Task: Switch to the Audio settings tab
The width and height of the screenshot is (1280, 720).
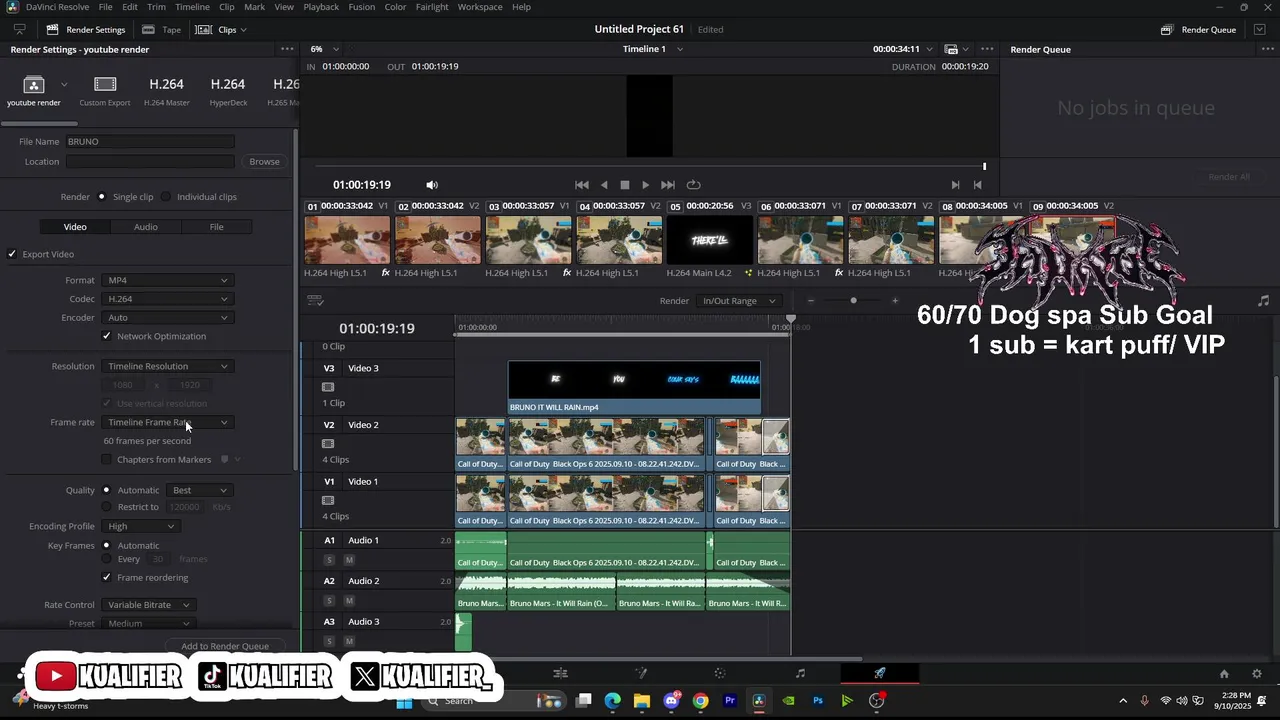Action: tap(146, 227)
